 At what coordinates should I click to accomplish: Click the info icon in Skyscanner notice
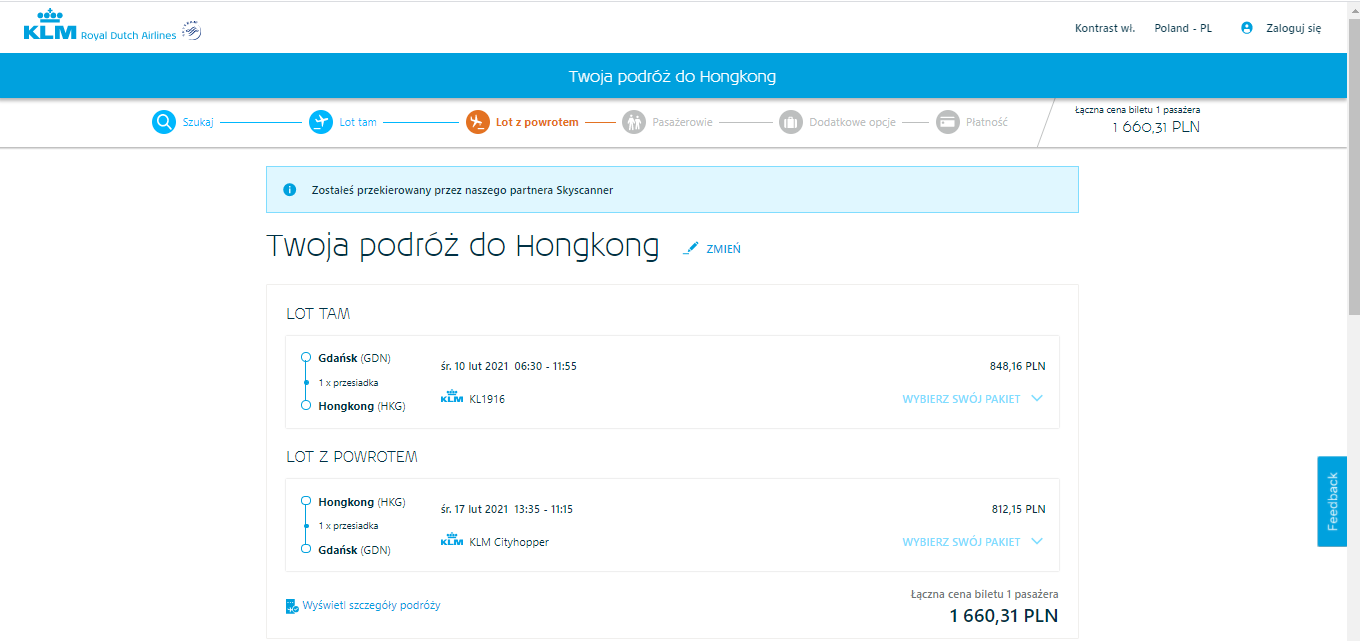click(x=290, y=189)
